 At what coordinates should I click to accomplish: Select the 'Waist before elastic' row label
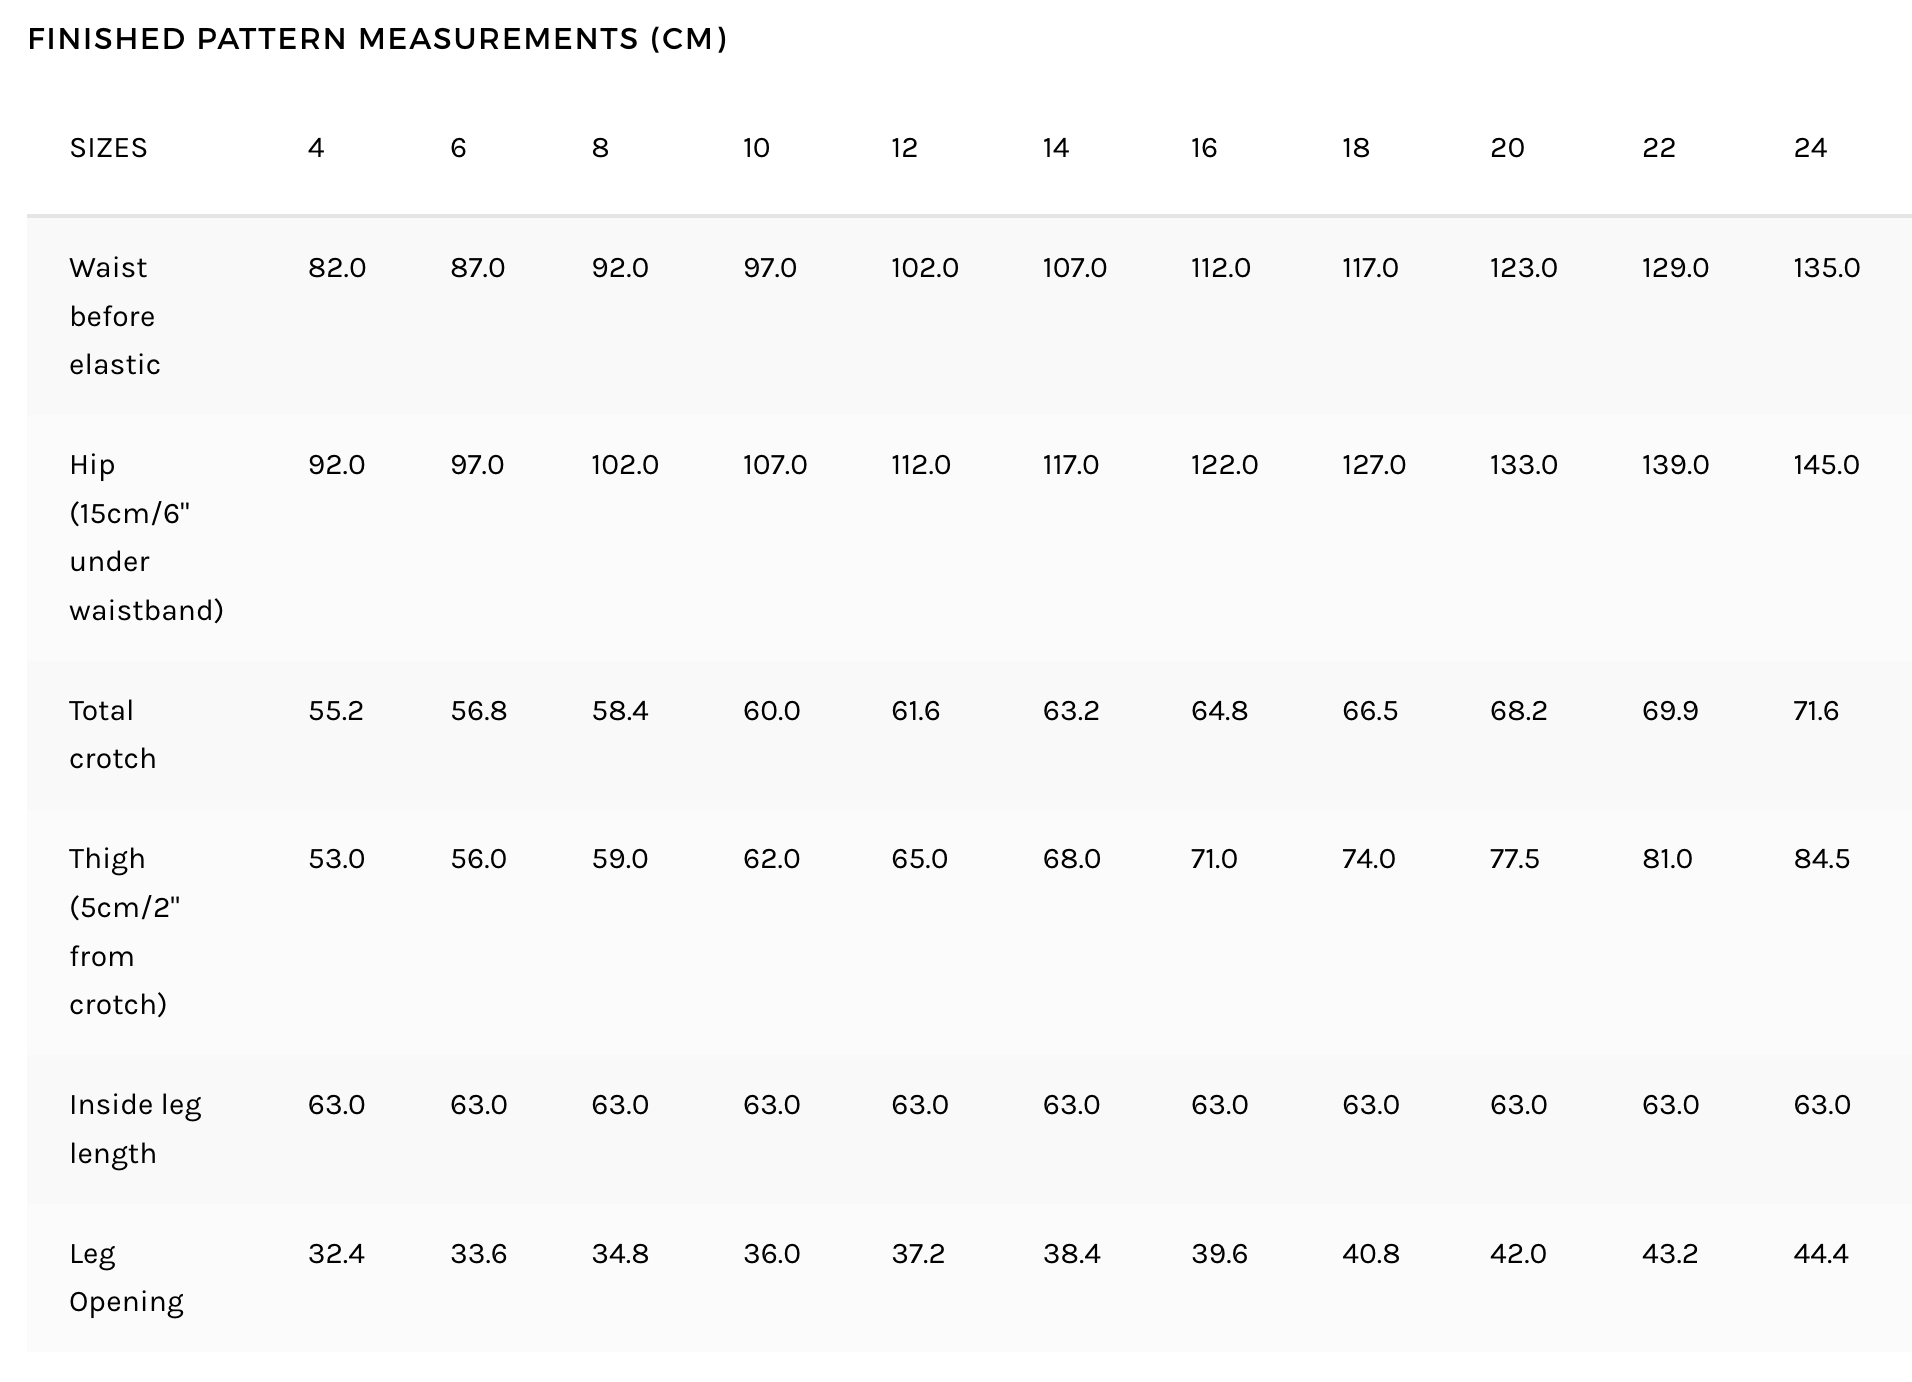tap(115, 316)
